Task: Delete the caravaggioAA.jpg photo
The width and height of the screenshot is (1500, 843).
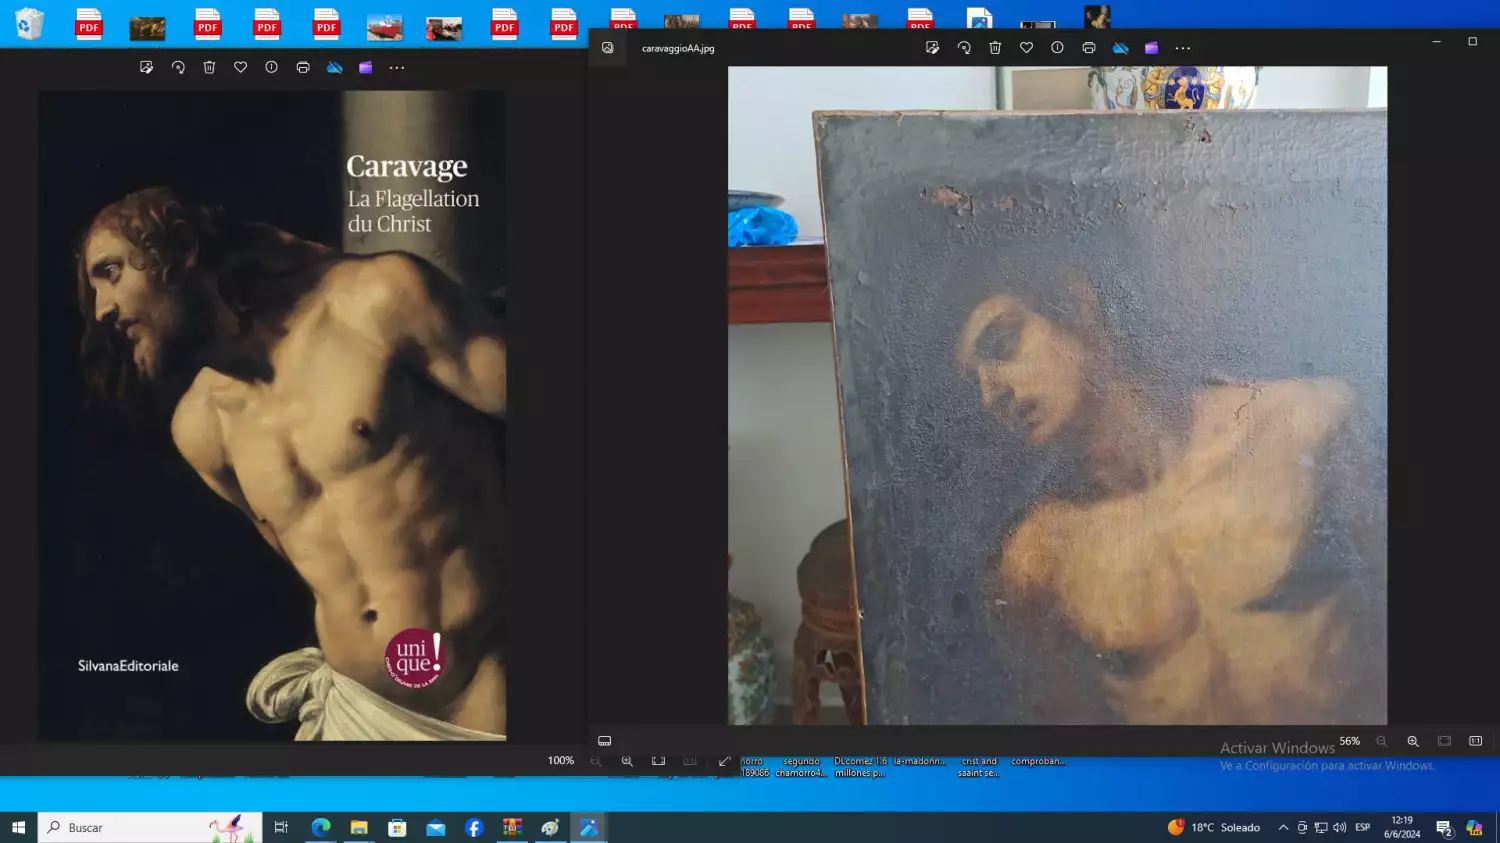Action: click(995, 48)
